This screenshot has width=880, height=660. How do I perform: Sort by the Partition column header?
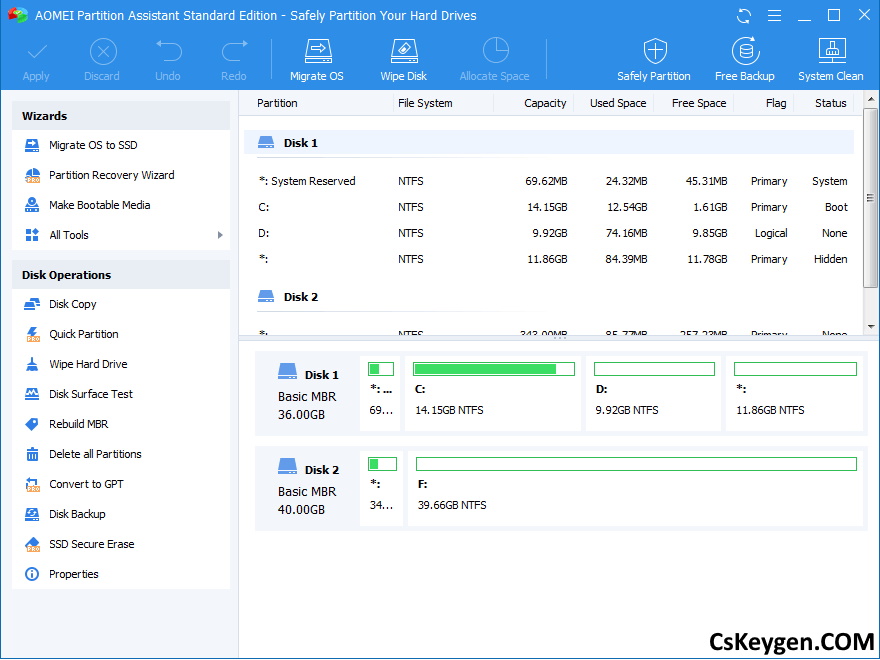(277, 103)
